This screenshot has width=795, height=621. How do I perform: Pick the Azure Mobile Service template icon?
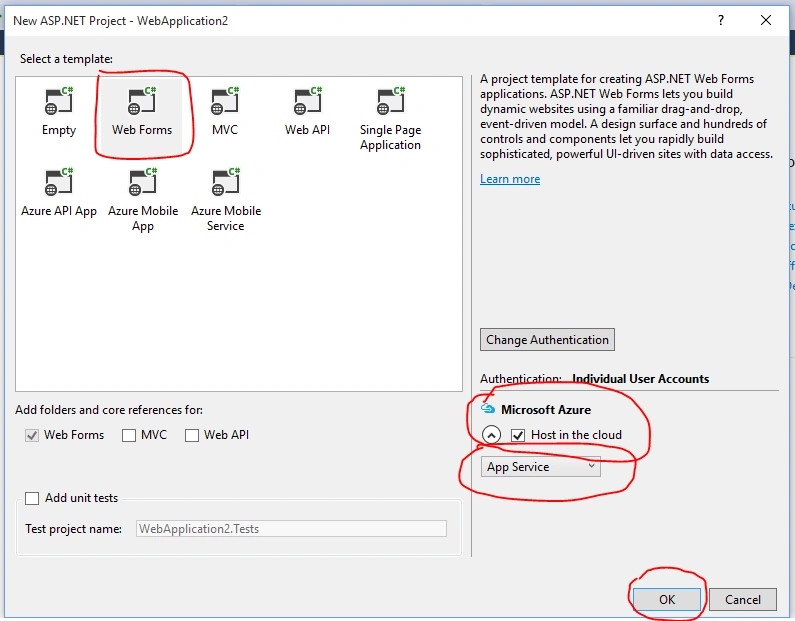pyautogui.click(x=226, y=181)
